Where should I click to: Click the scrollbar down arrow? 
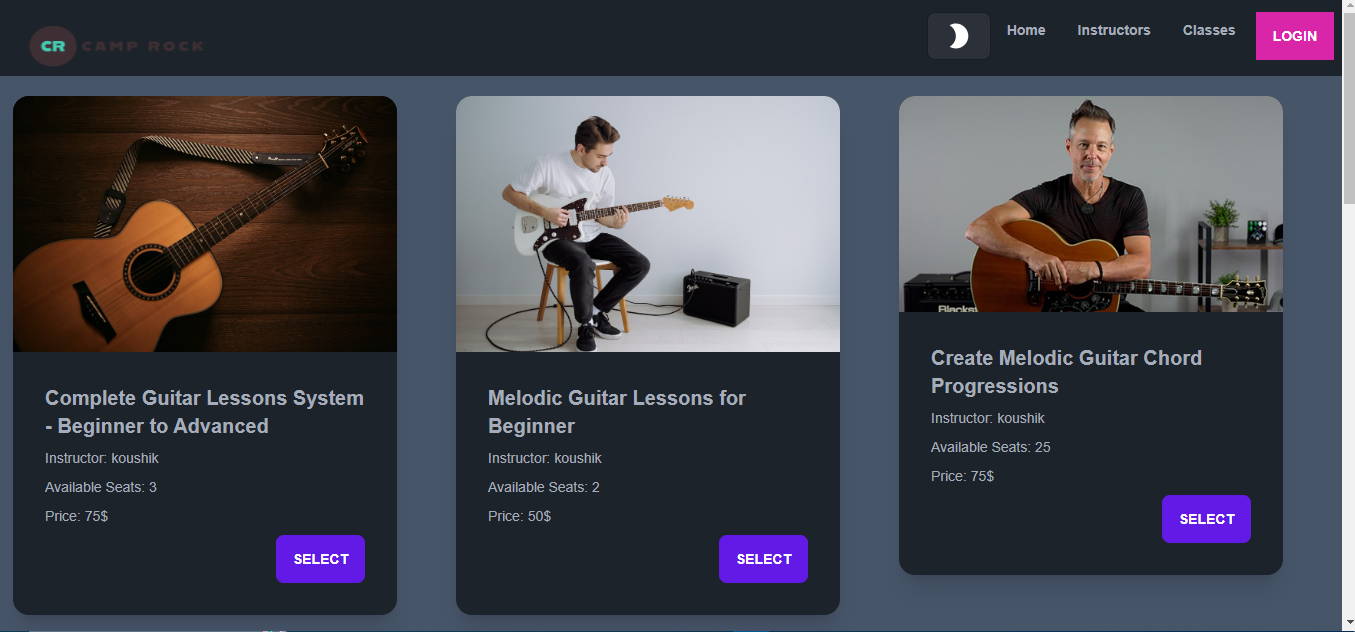pyautogui.click(x=1348, y=623)
